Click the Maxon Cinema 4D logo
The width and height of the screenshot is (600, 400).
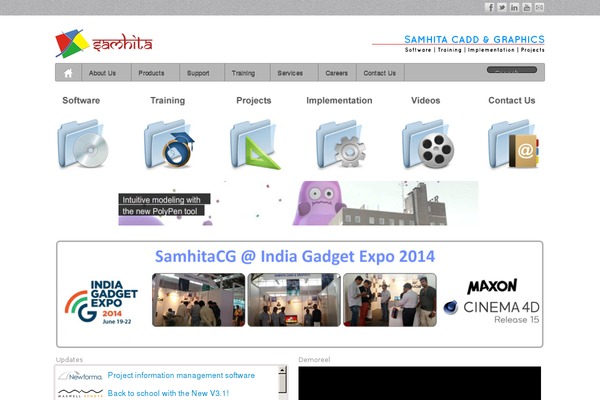tap(492, 301)
